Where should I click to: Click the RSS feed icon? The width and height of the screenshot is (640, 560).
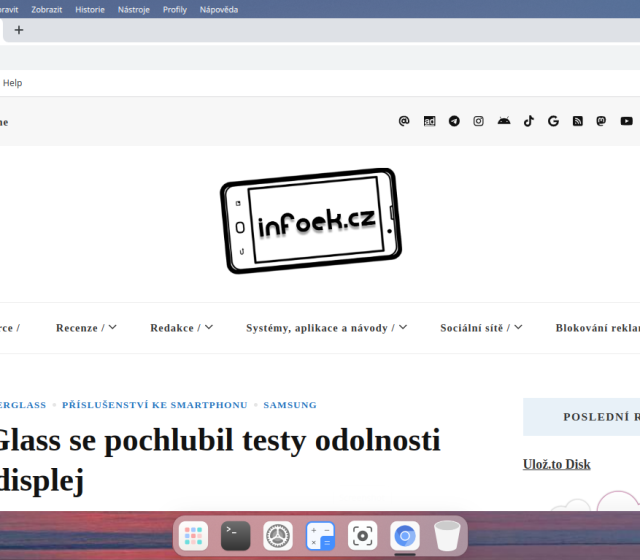[577, 121]
